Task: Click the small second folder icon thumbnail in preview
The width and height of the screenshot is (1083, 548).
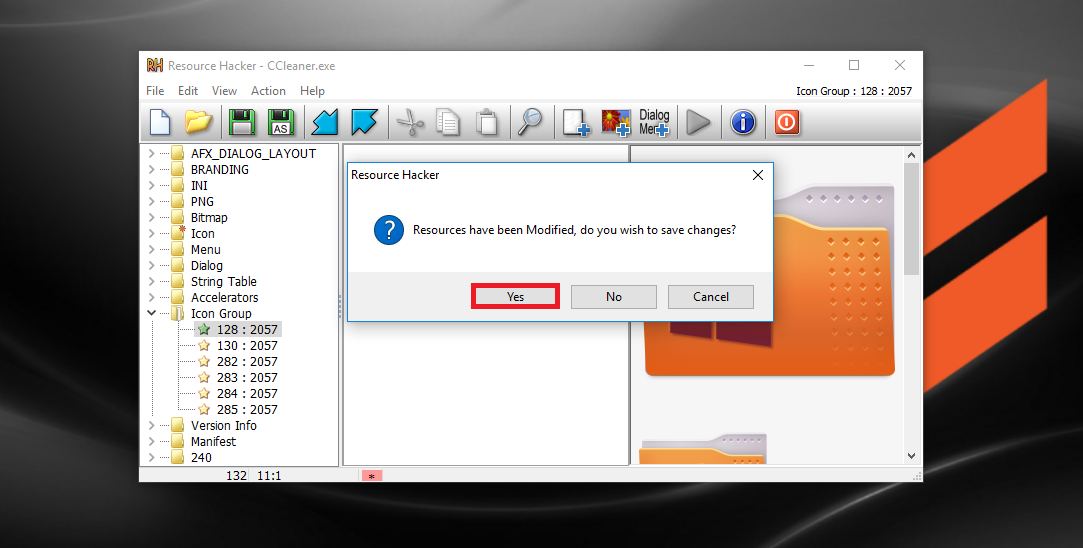Action: point(703,449)
